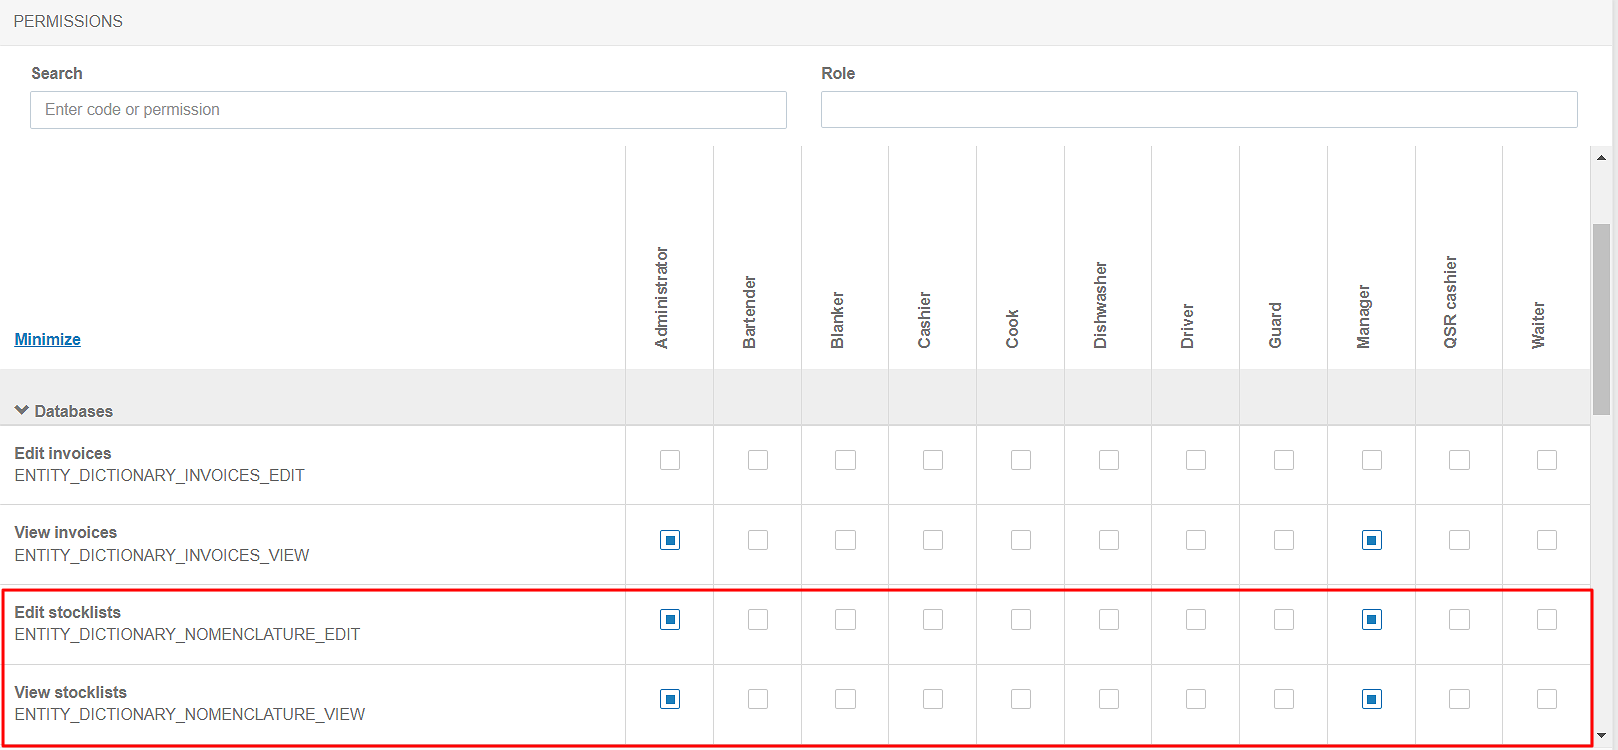
Task: Enable Edit stocklists for Guard
Action: [x=1283, y=620]
